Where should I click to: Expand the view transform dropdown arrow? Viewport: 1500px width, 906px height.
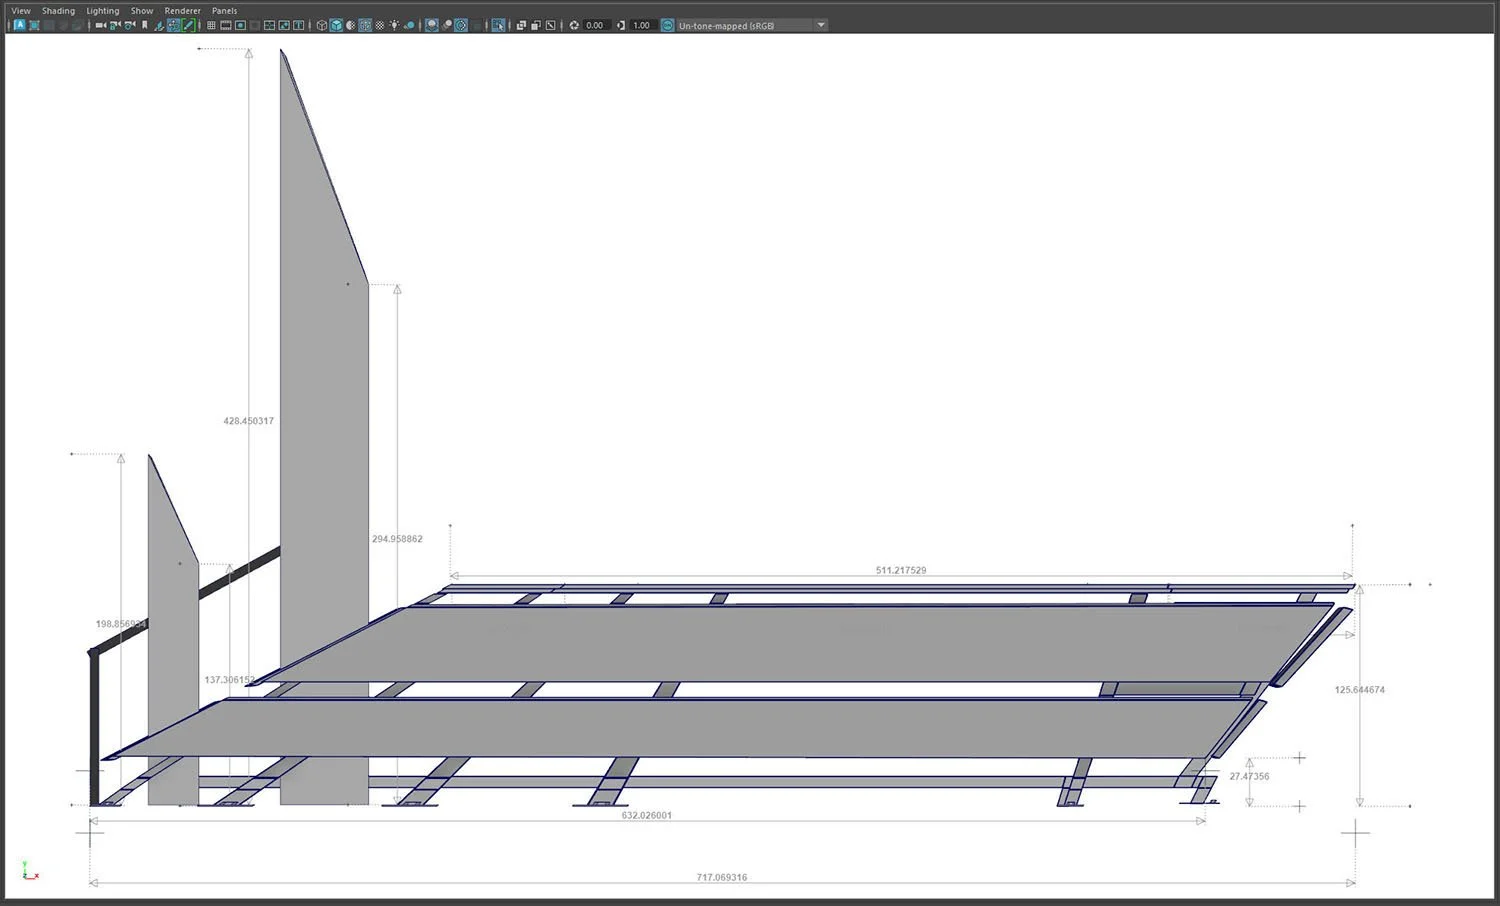(821, 25)
